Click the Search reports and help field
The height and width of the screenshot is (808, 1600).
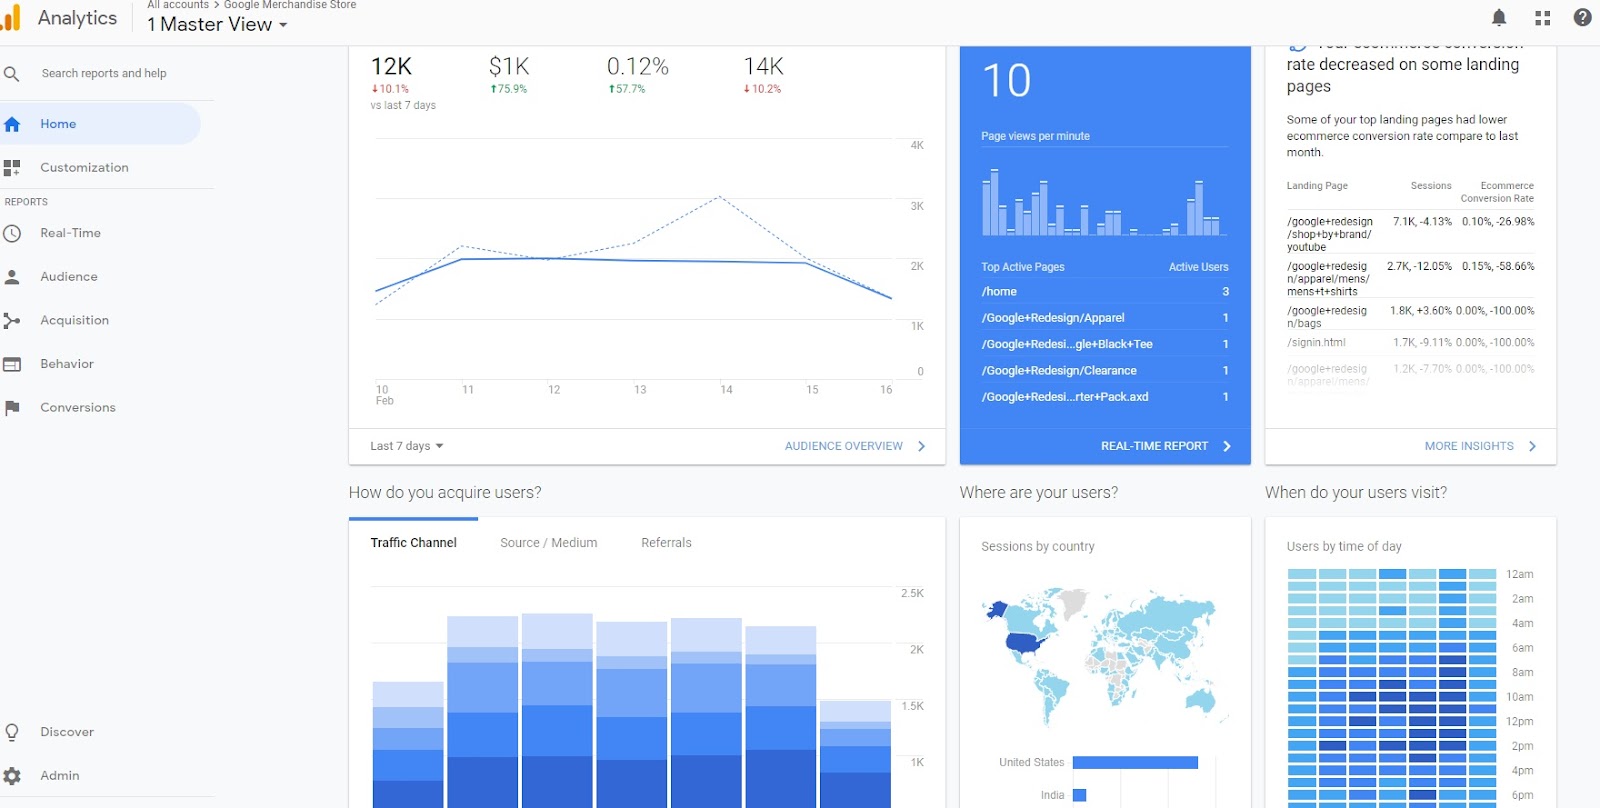(x=104, y=73)
